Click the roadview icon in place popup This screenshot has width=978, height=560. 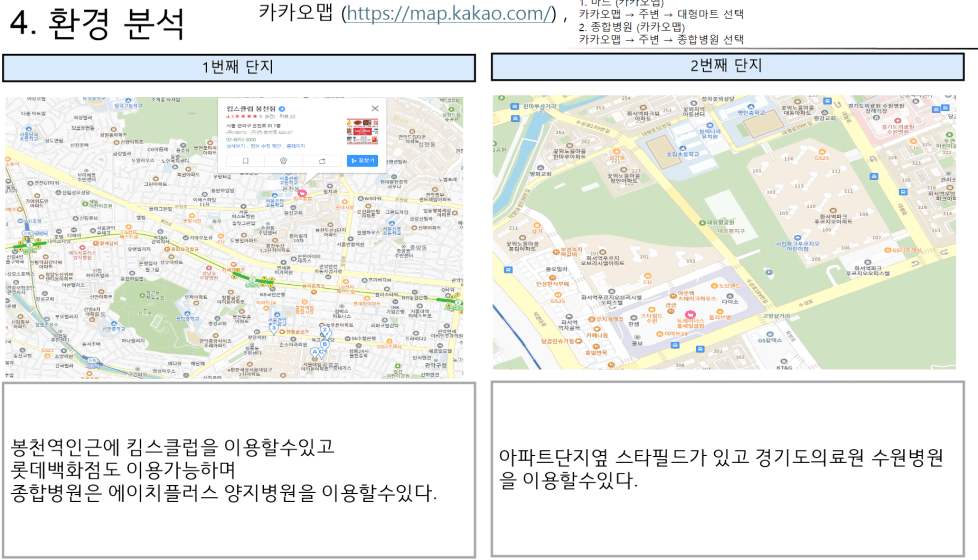[x=283, y=161]
